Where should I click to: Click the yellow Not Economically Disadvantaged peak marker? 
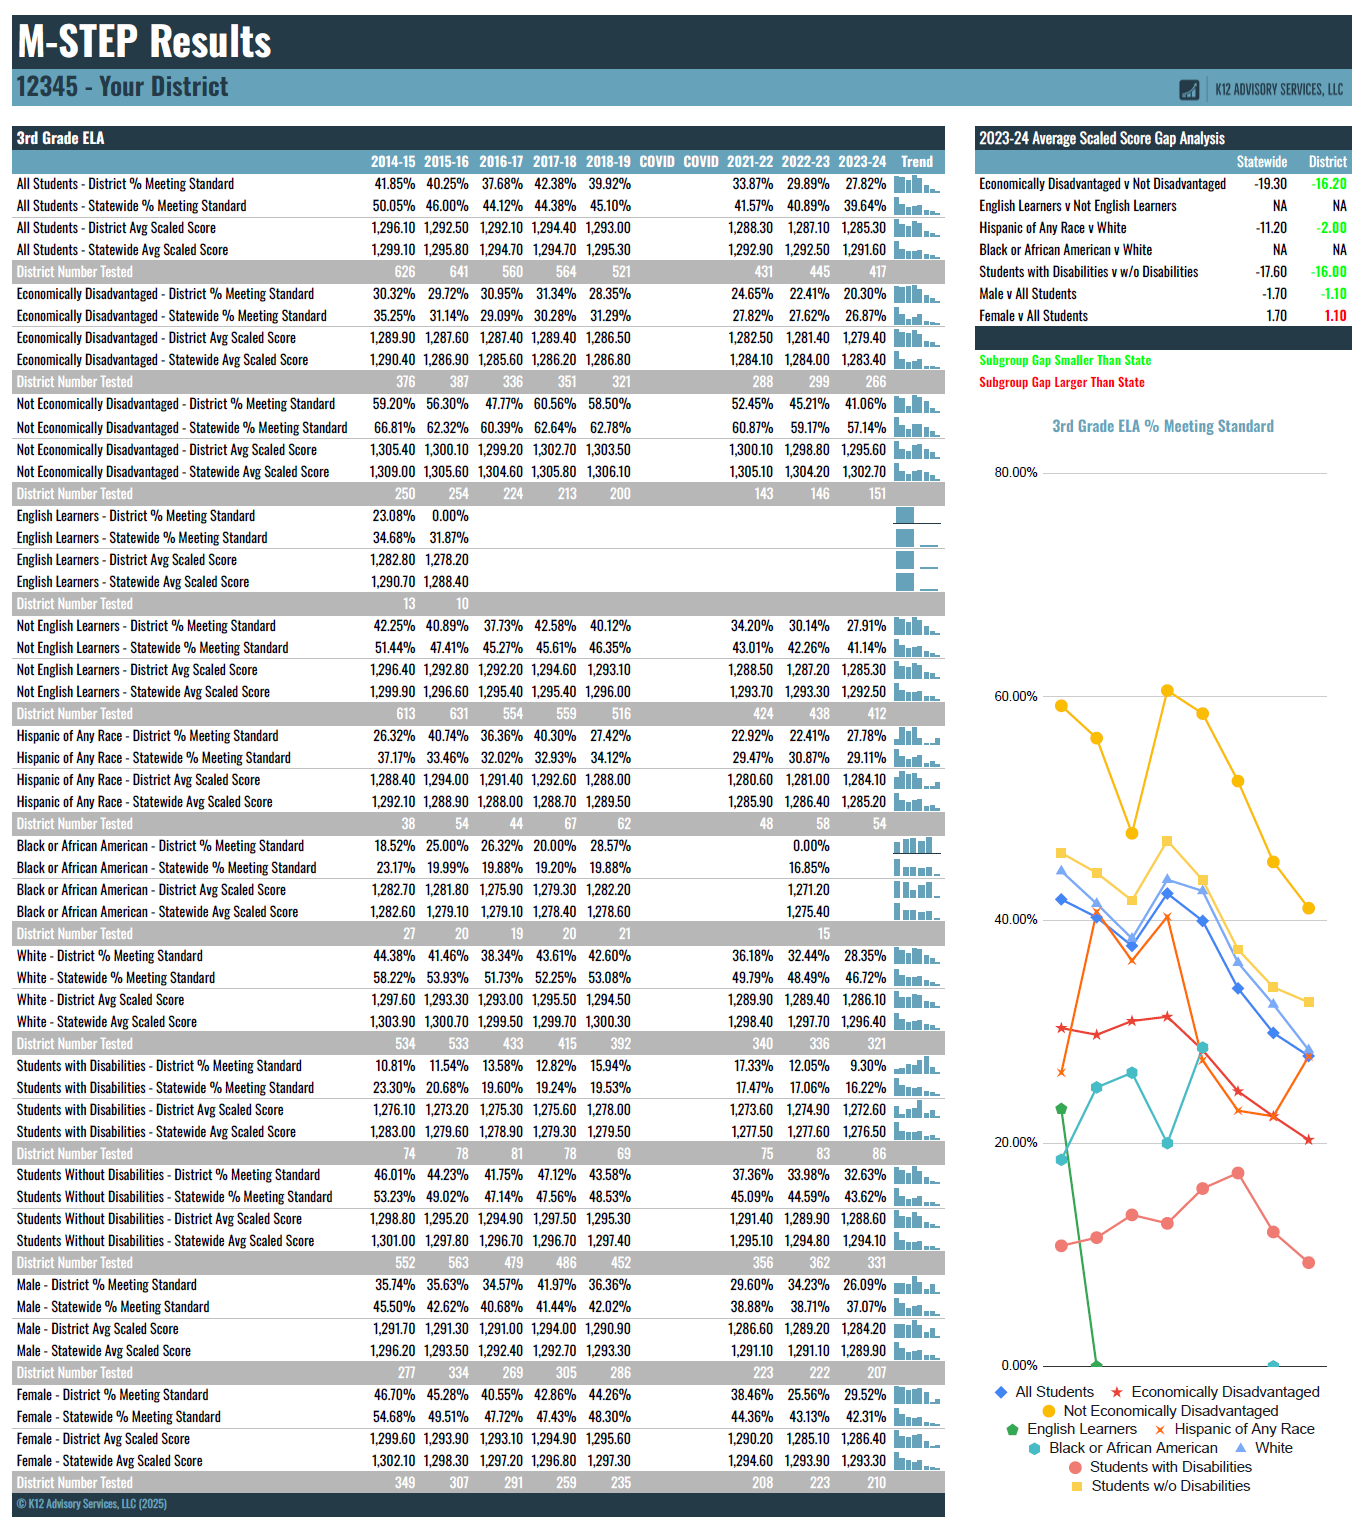(1166, 689)
